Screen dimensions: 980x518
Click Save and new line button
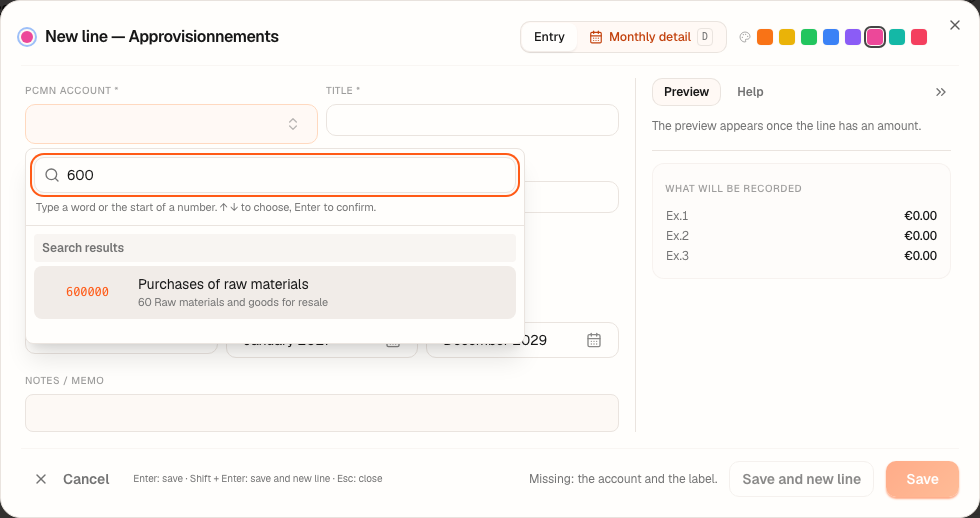click(801, 479)
